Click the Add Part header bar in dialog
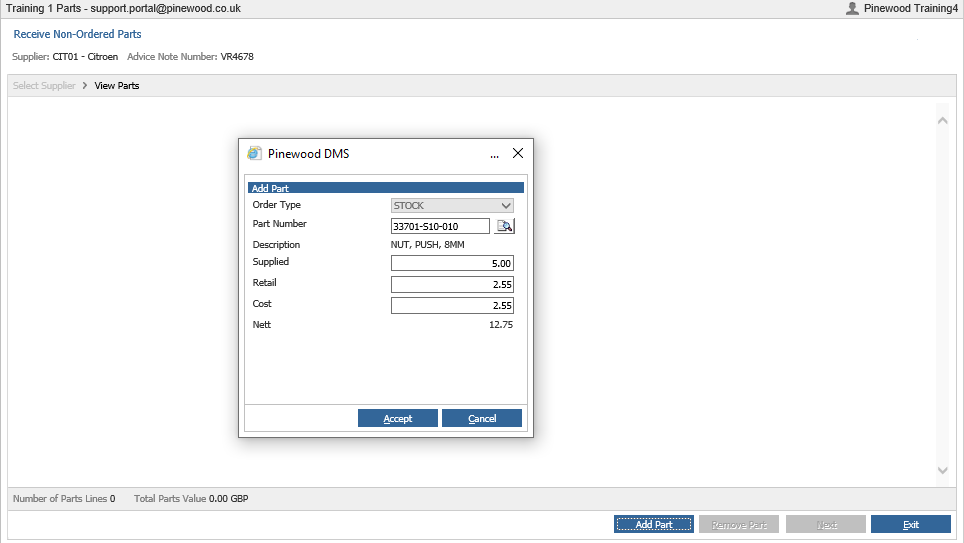Image resolution: width=964 pixels, height=543 pixels. click(385, 188)
